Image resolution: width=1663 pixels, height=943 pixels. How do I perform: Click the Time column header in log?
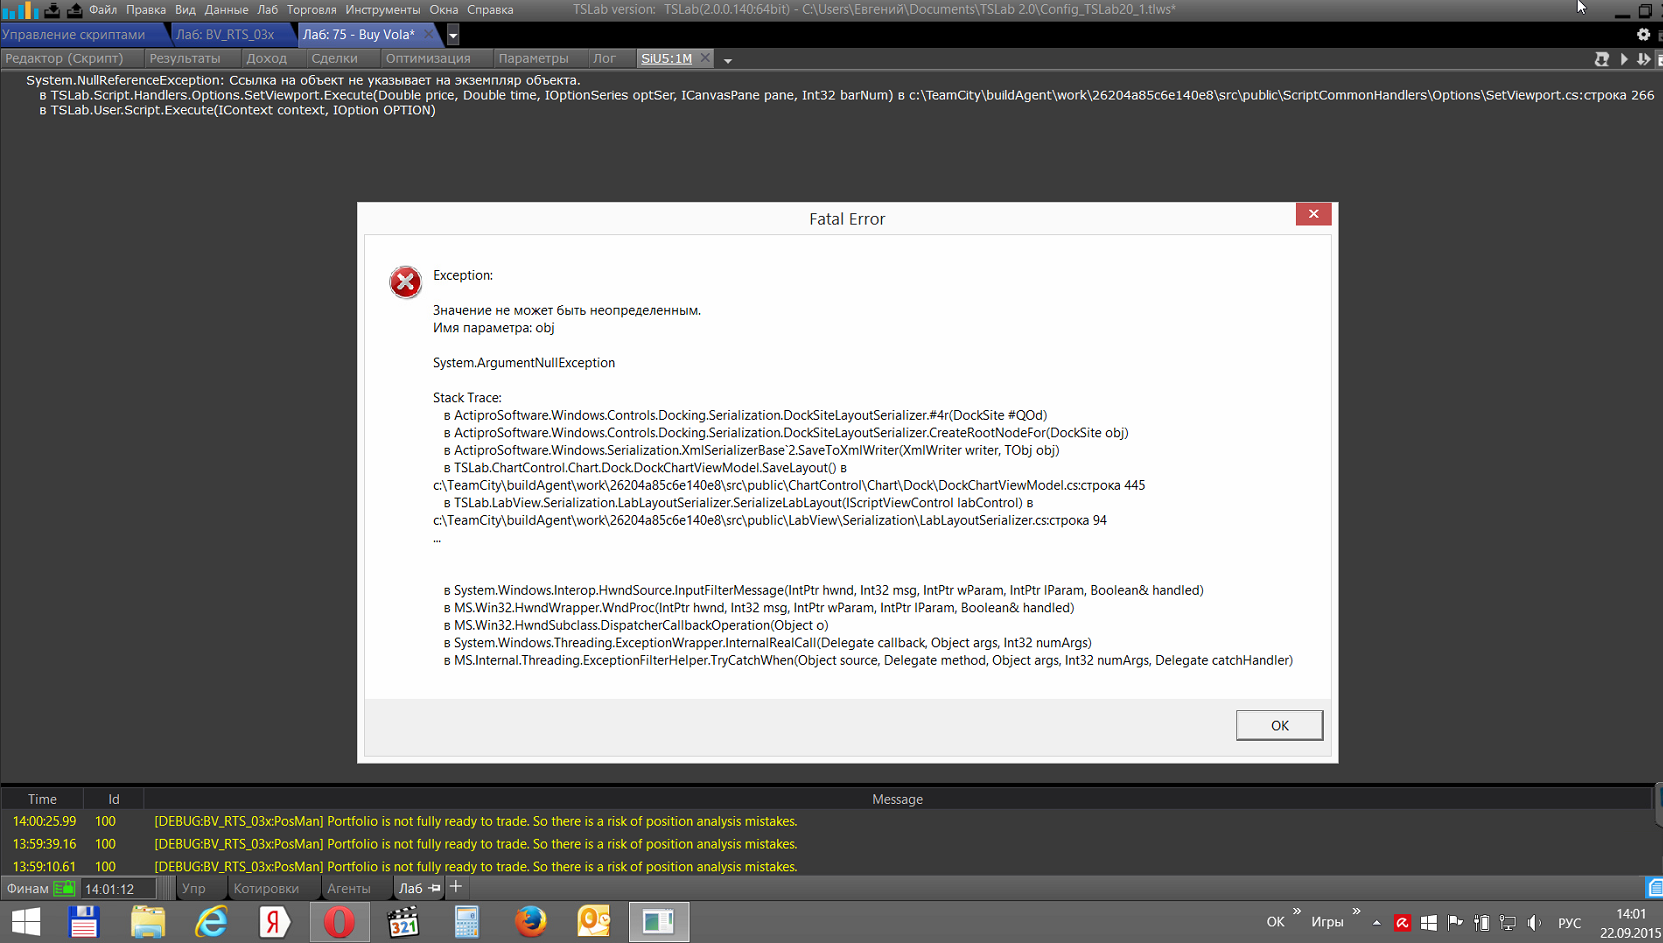42,799
